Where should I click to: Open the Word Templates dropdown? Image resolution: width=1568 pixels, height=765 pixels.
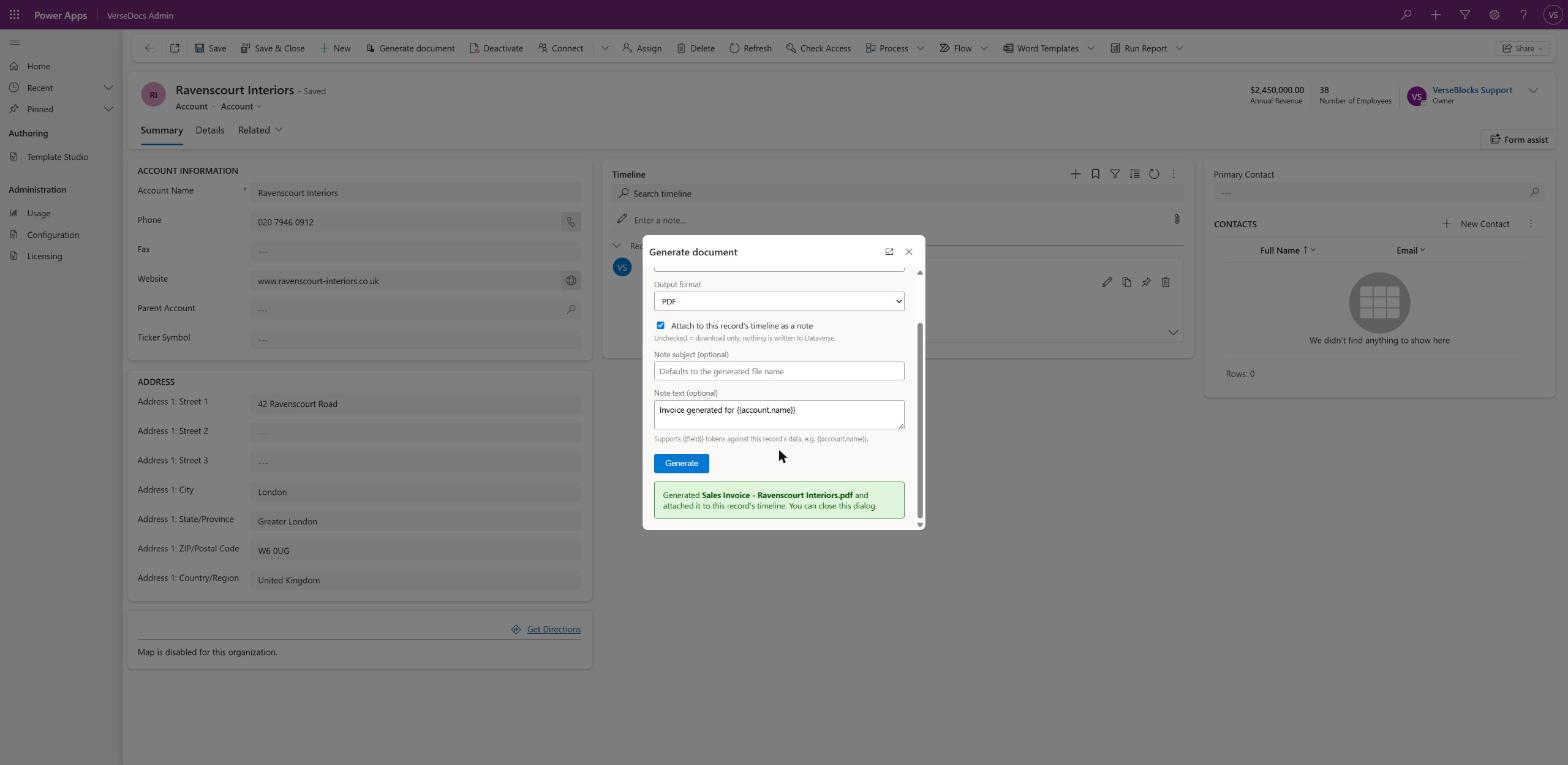(1047, 48)
